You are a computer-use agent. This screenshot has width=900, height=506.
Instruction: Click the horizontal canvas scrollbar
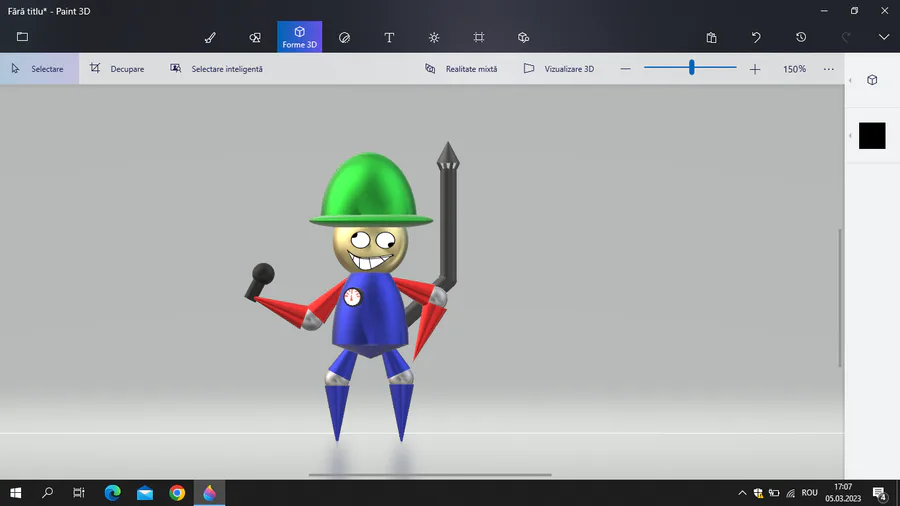click(430, 474)
